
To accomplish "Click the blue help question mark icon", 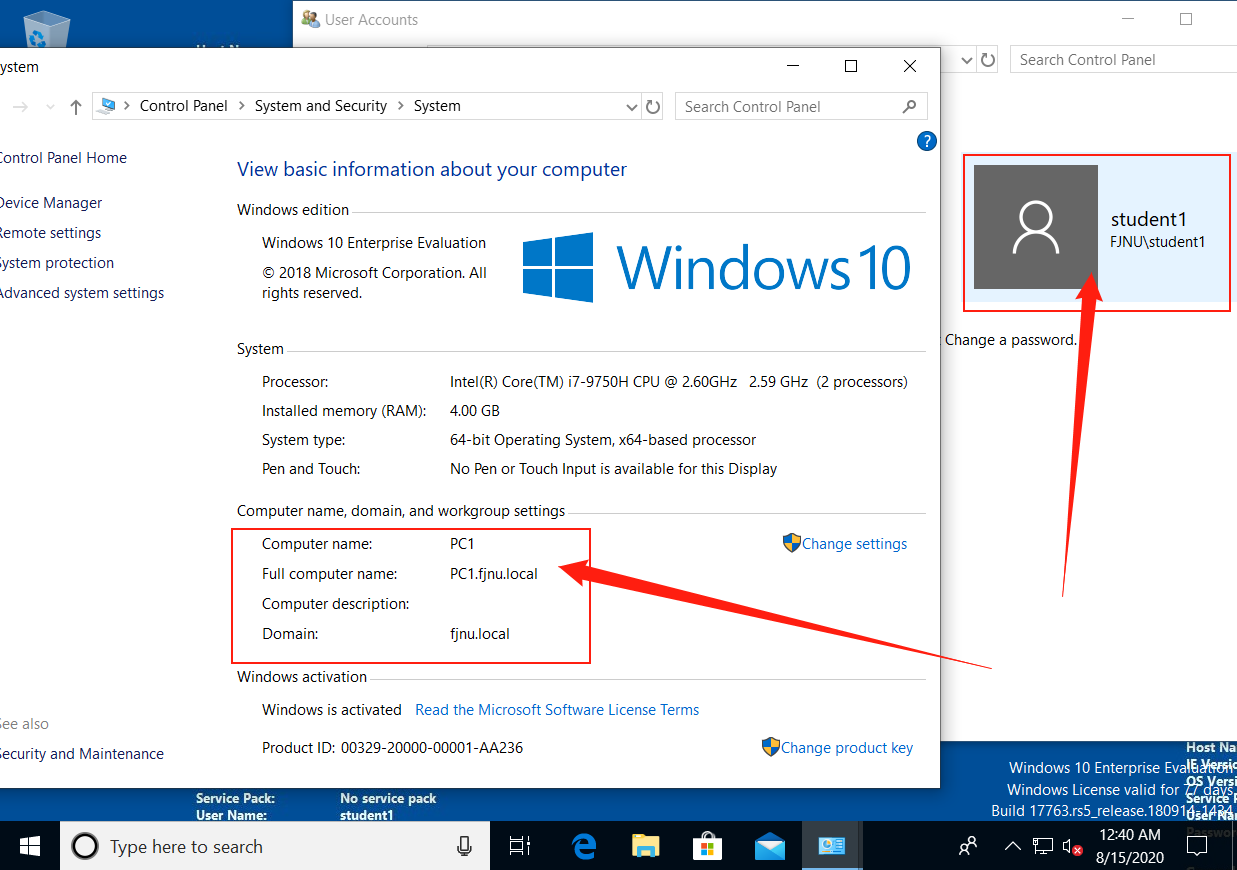I will click(926, 141).
